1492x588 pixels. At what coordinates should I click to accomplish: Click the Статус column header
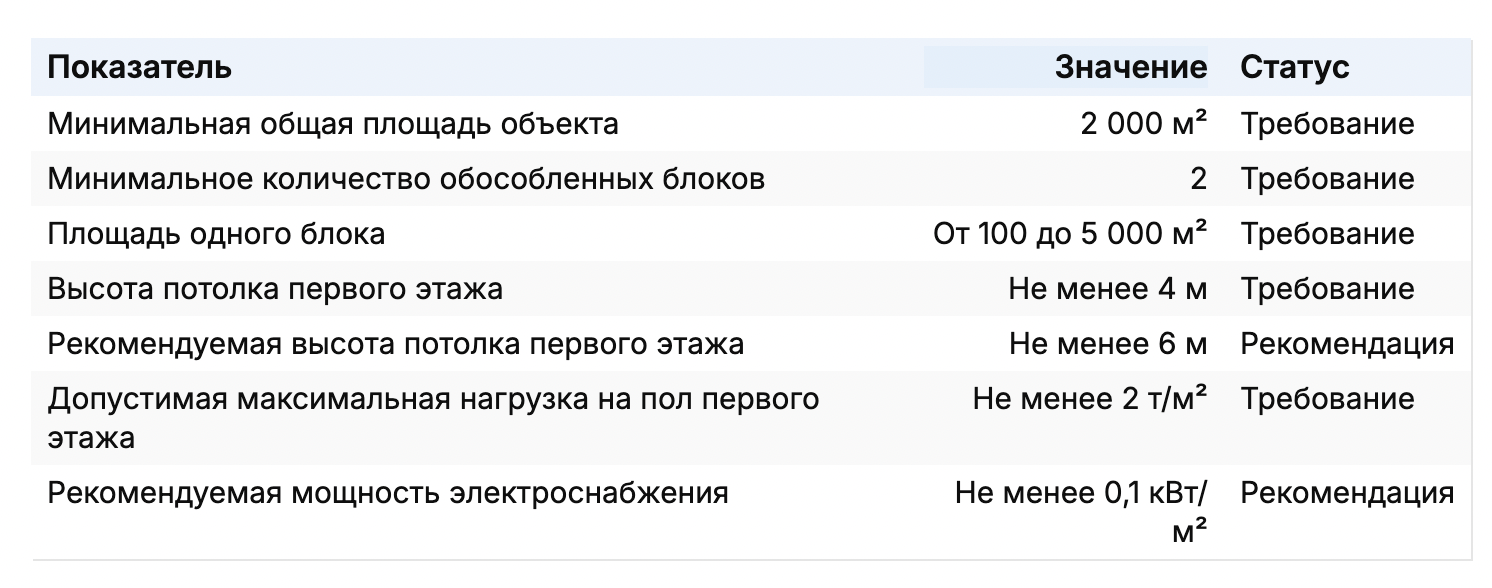pyautogui.click(x=1295, y=67)
